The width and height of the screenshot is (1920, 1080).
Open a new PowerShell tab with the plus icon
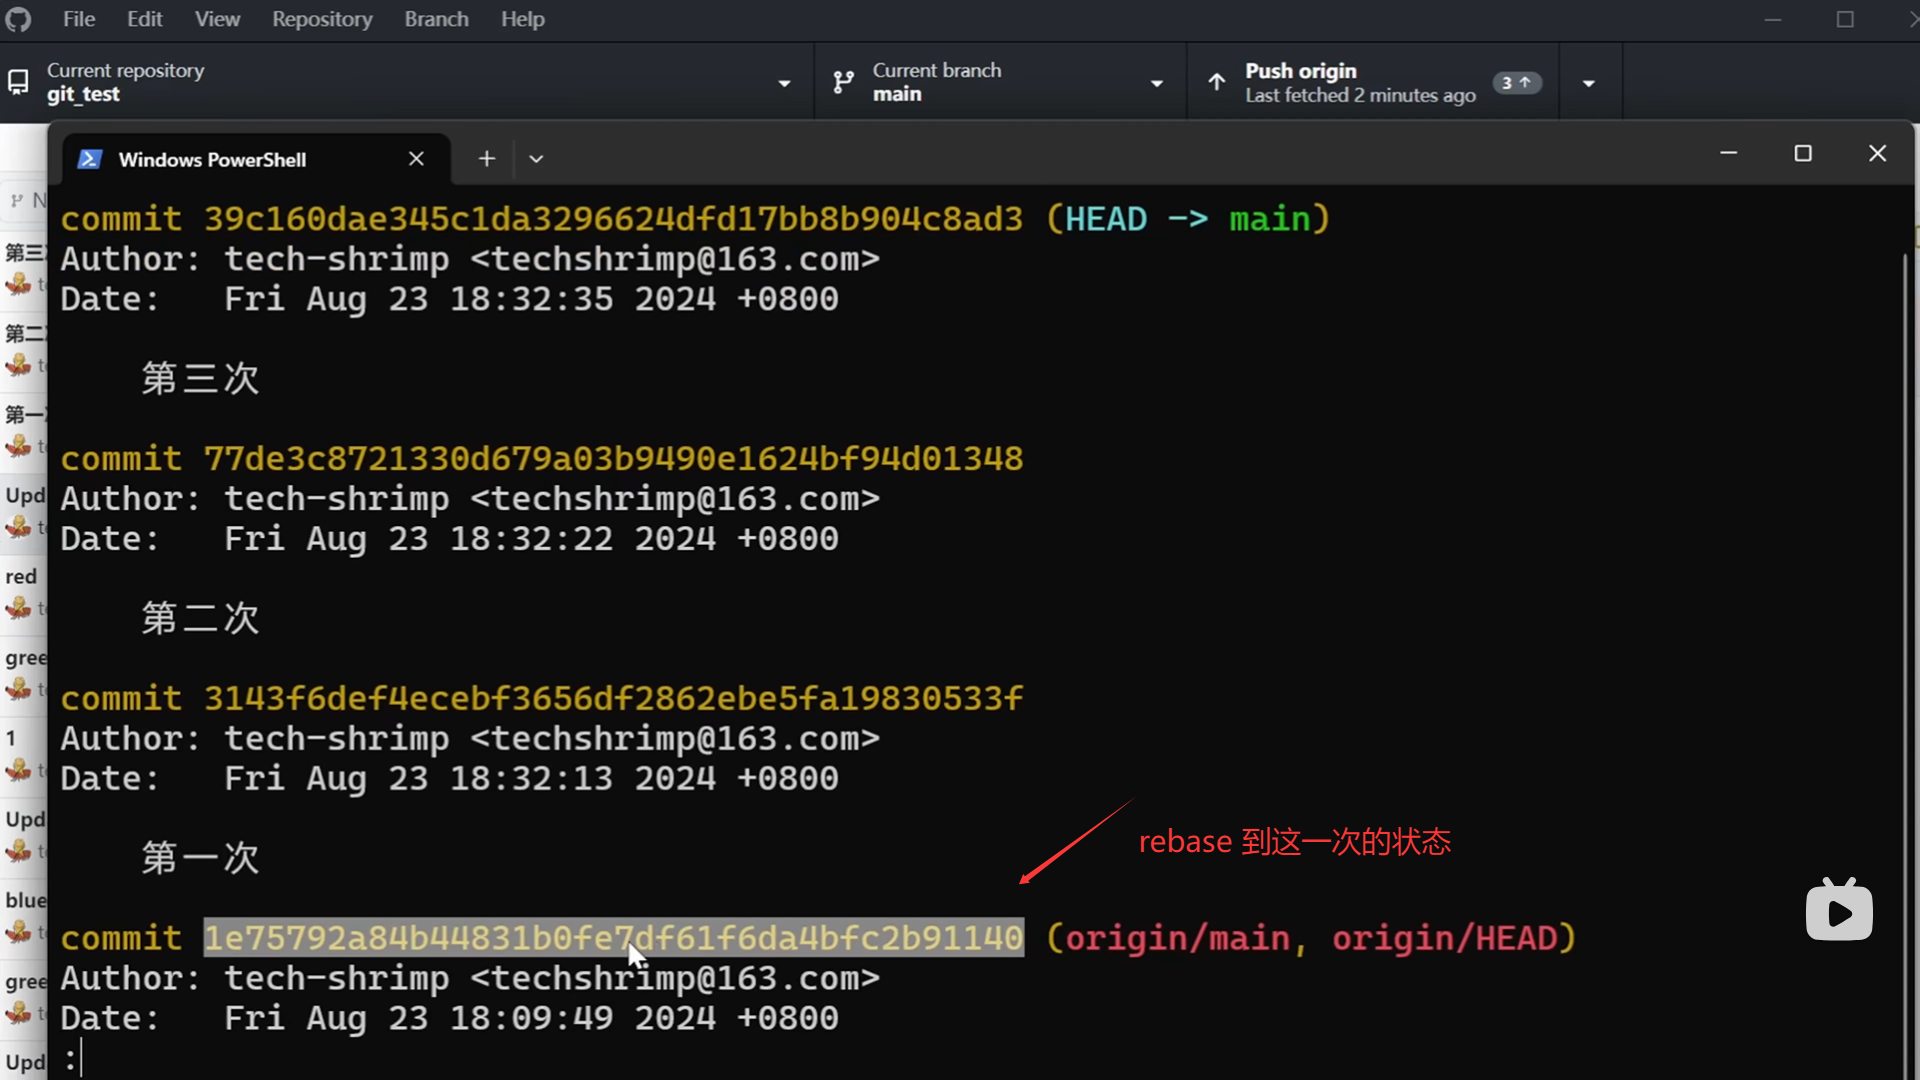[487, 159]
